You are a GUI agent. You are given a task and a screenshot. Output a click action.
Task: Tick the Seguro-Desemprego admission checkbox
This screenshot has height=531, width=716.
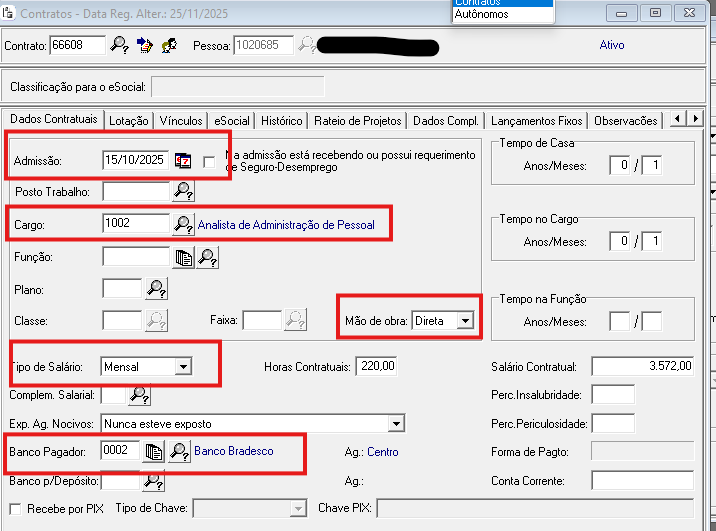[x=209, y=161]
